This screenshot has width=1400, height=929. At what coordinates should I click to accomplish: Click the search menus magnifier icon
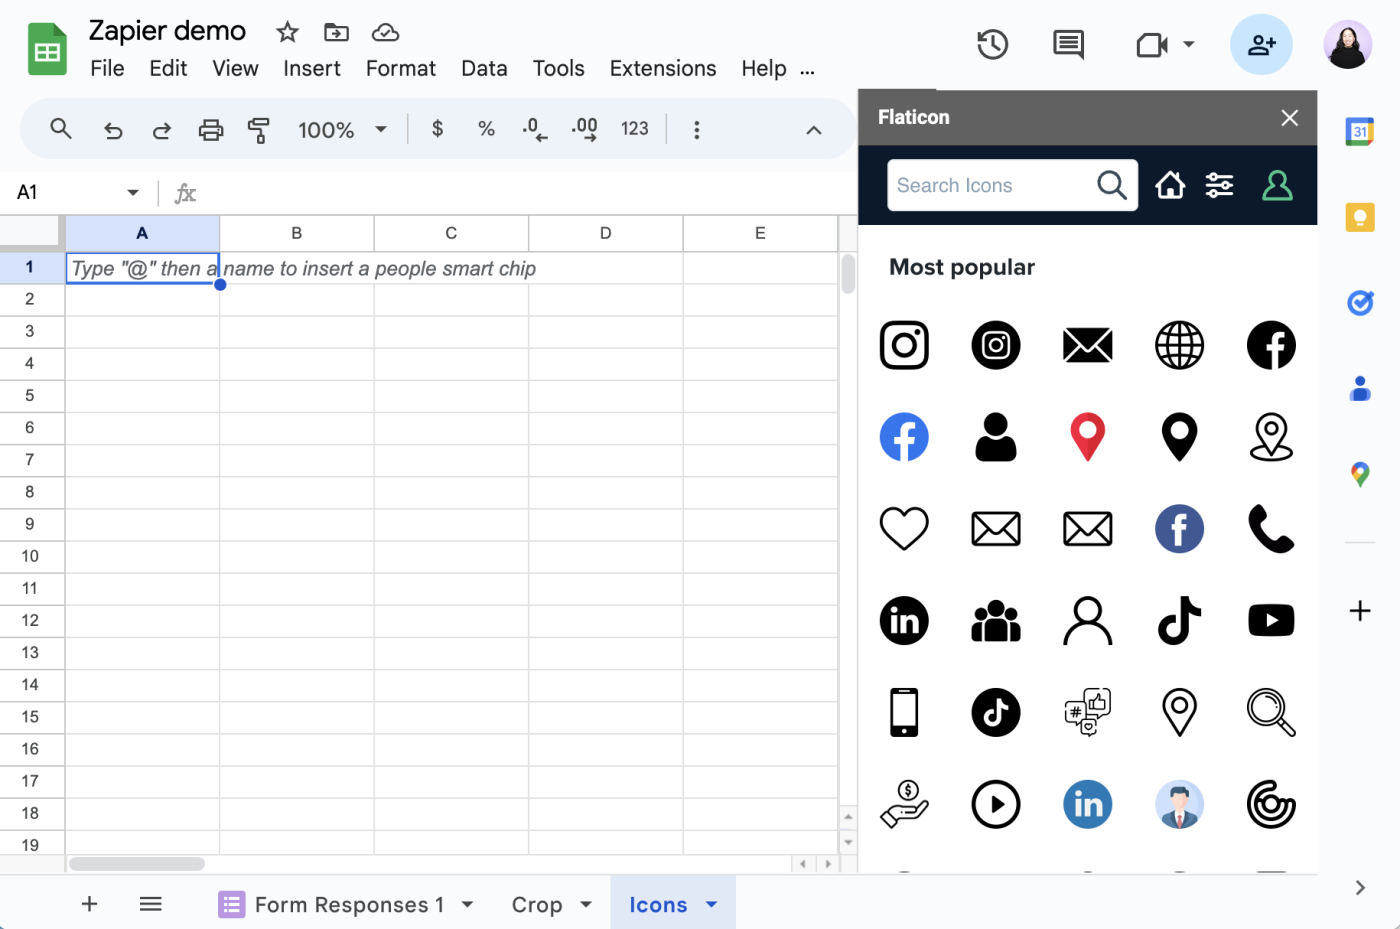pos(61,129)
